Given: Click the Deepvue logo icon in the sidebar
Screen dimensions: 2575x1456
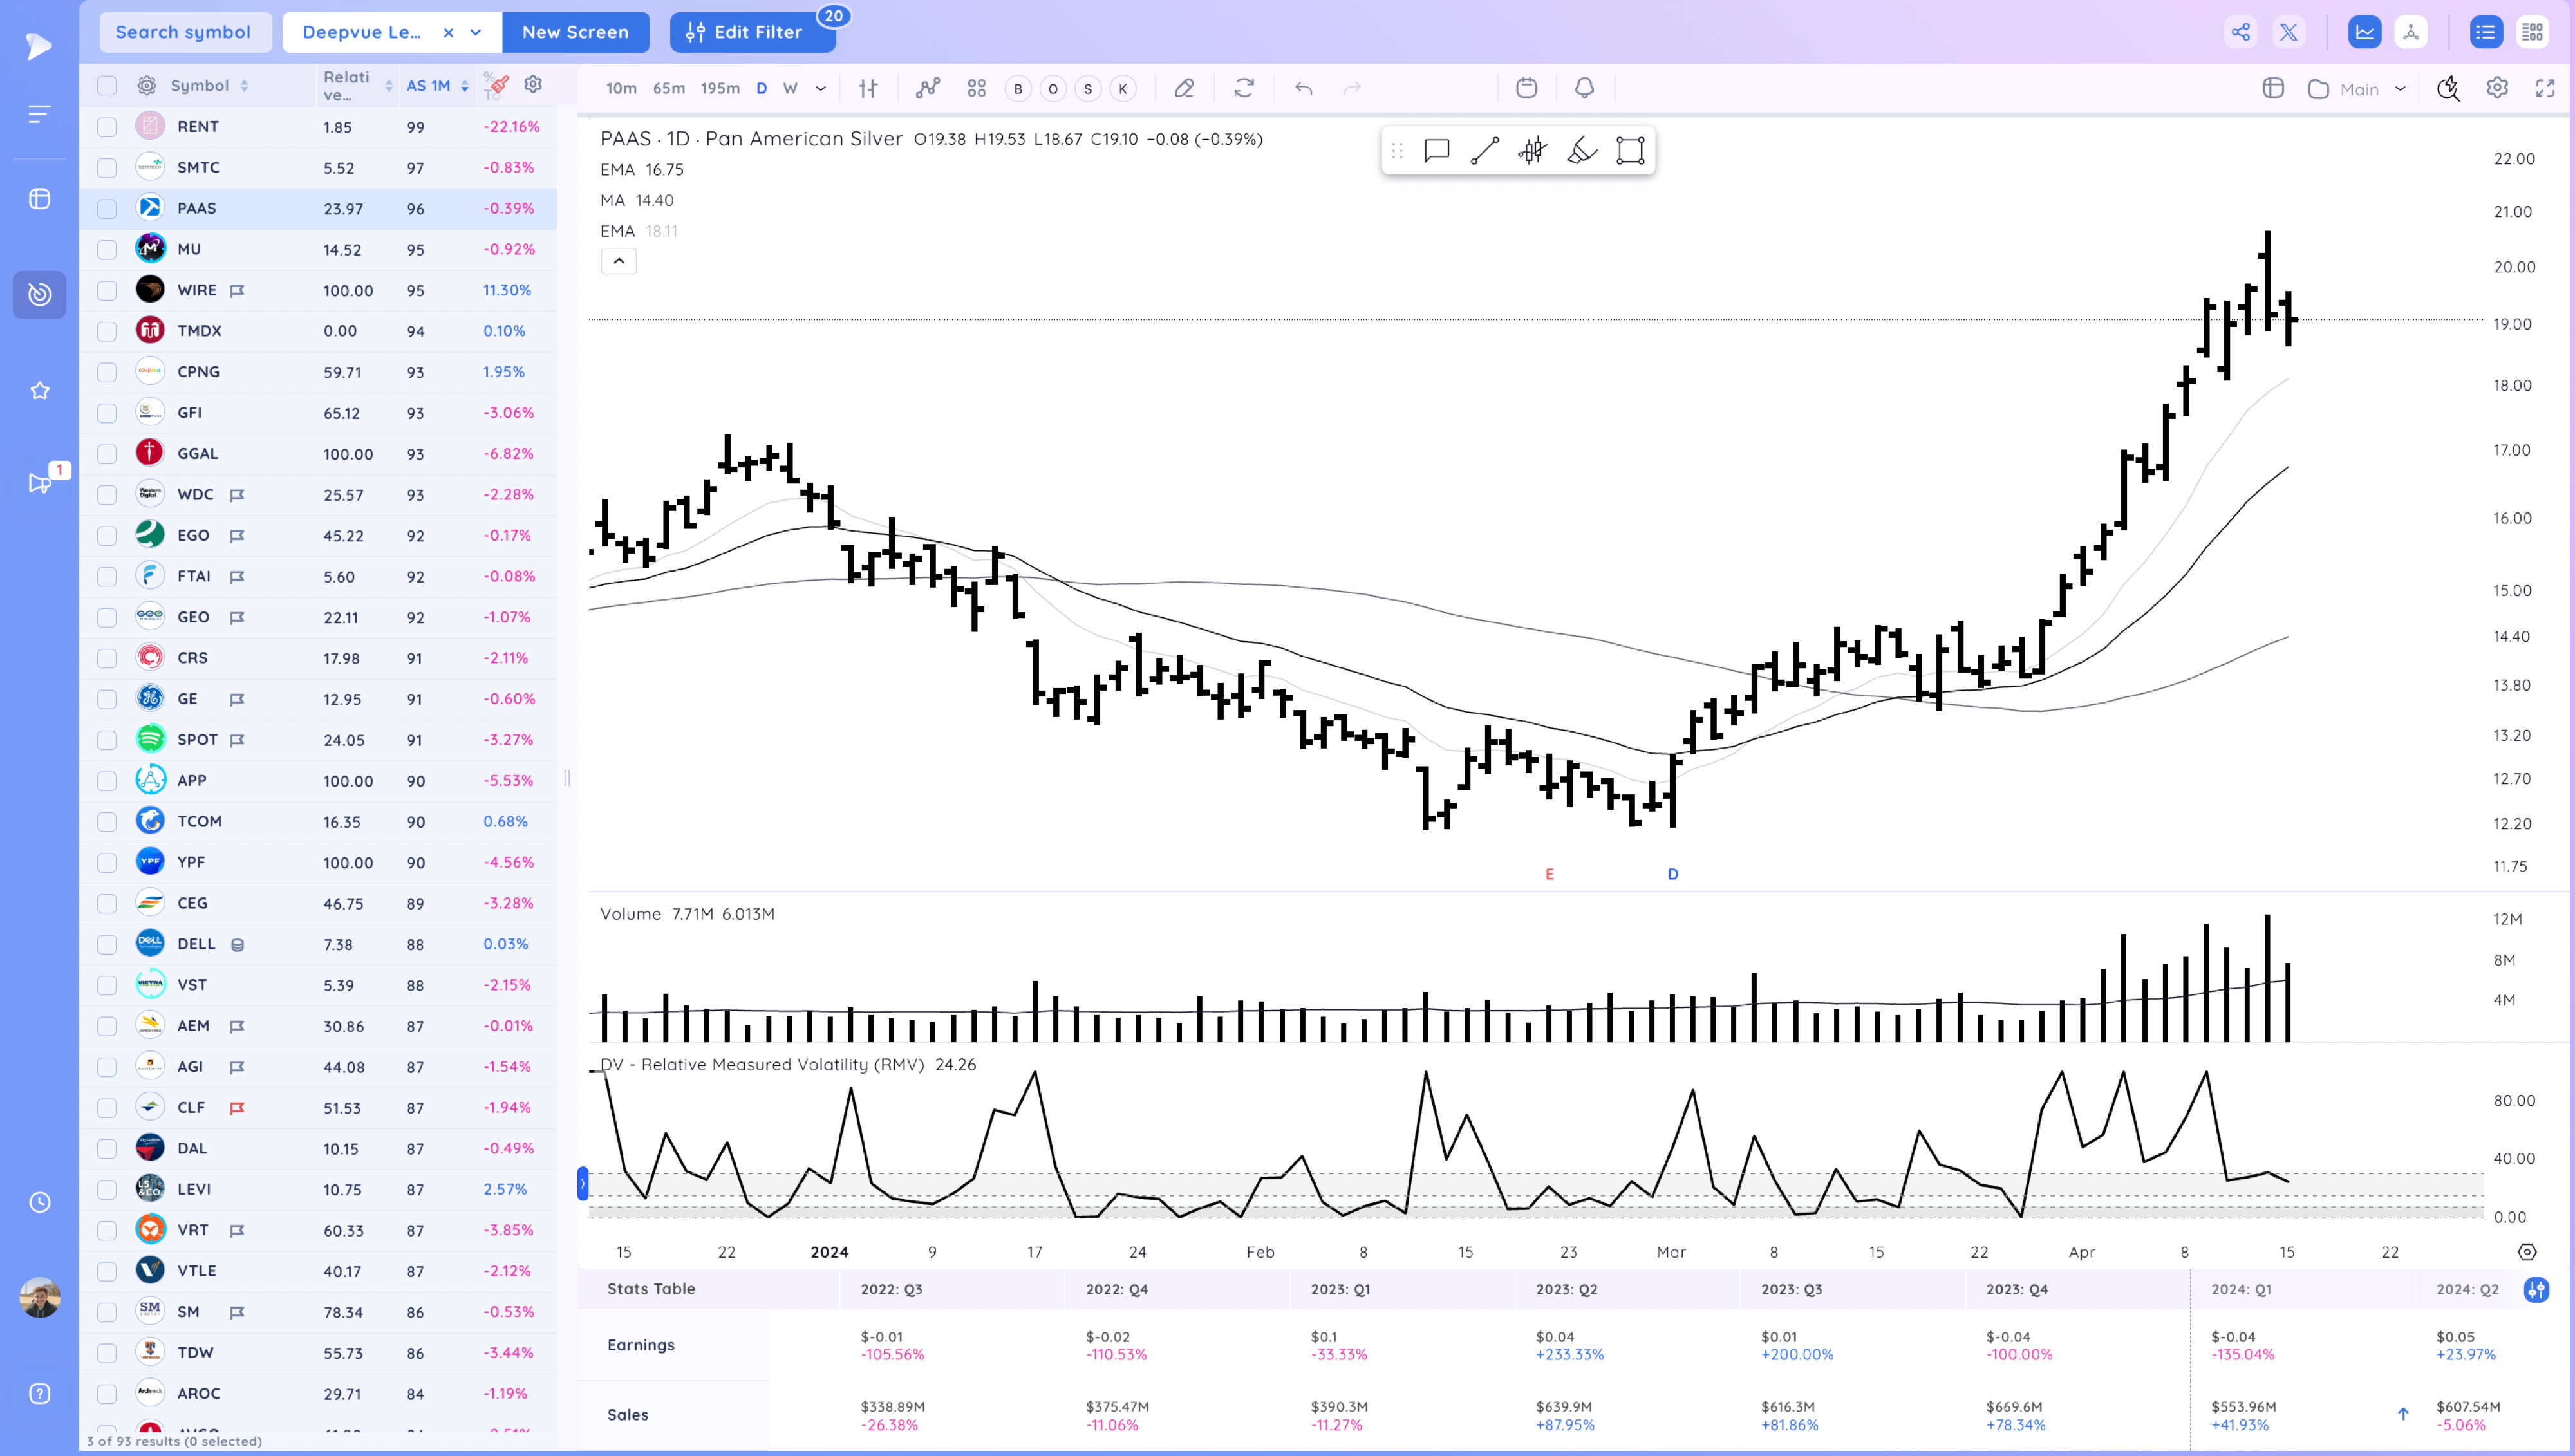Looking at the screenshot, I should click(38, 45).
